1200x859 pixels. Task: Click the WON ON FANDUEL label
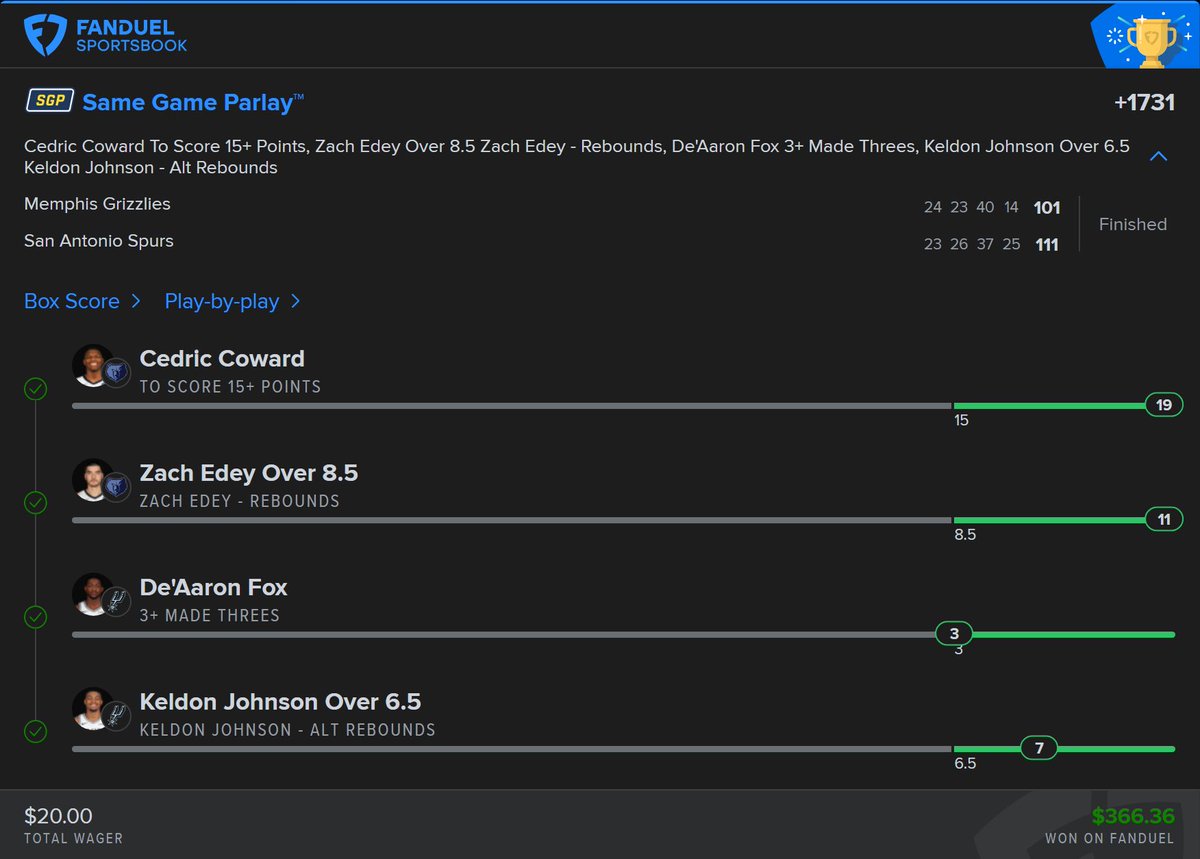click(1110, 838)
